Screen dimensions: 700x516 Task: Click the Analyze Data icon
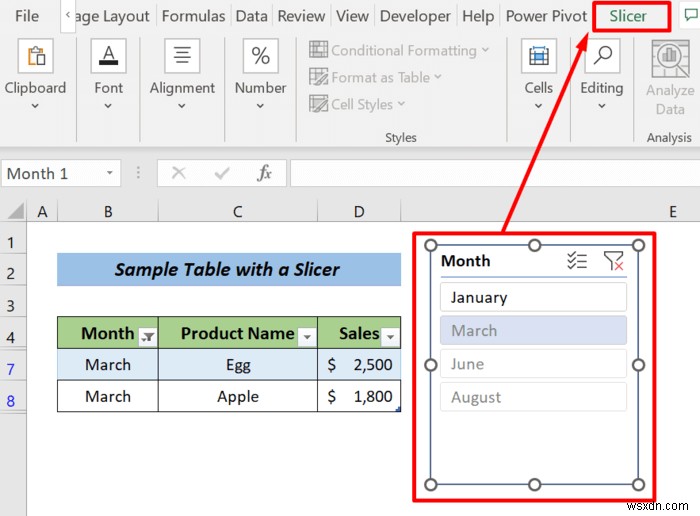pyautogui.click(x=670, y=59)
